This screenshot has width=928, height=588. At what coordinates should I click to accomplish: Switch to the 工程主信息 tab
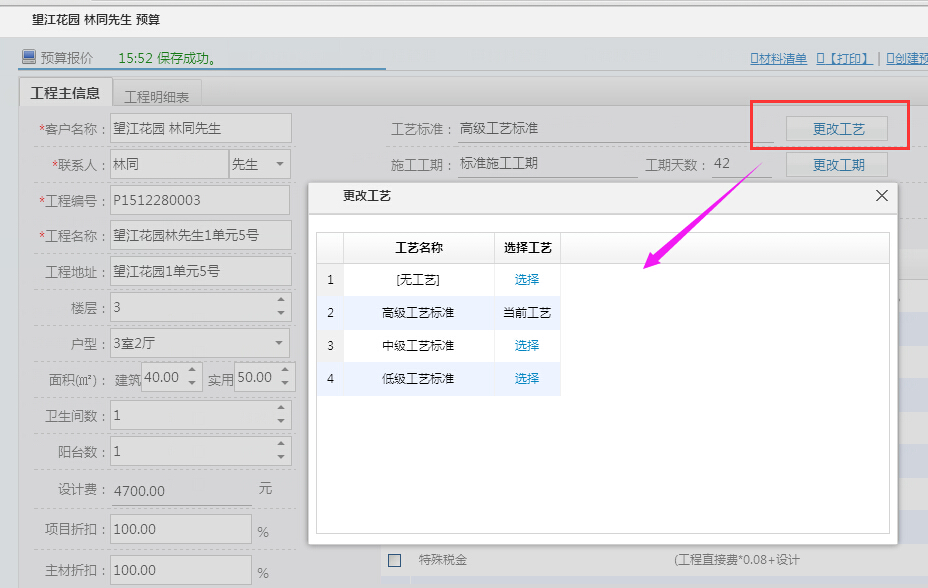point(64,92)
